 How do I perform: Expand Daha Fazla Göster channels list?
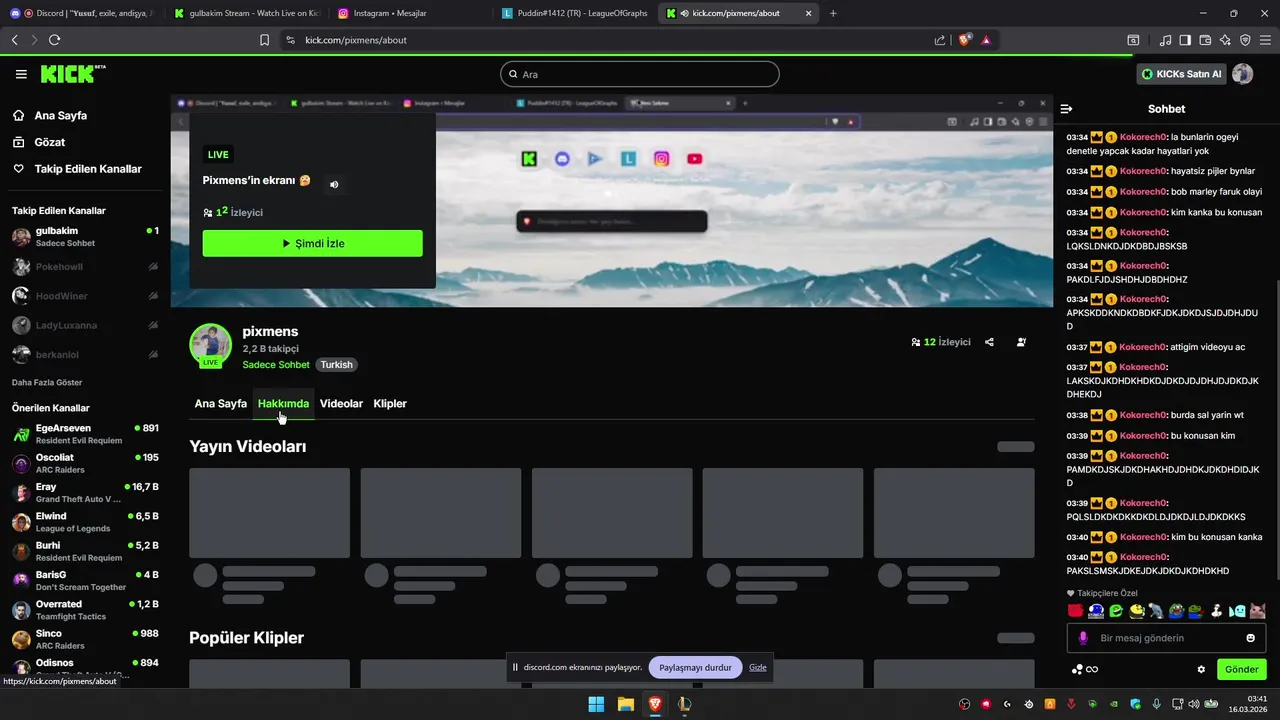pyautogui.click(x=47, y=383)
